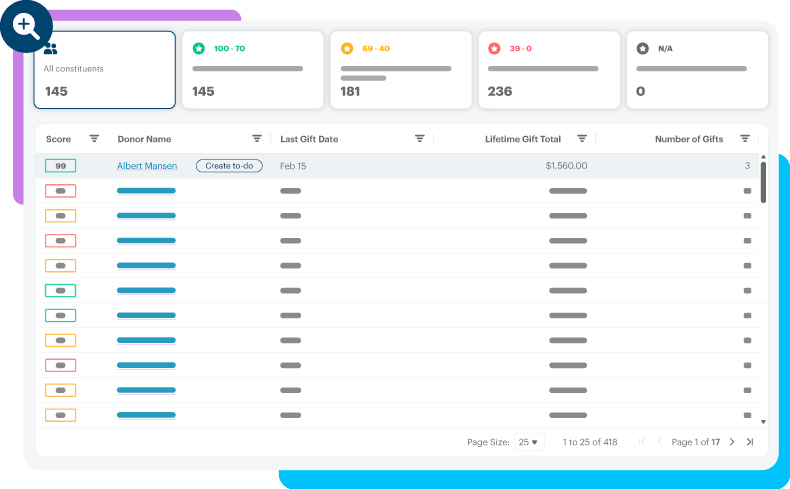
Task: Click the magnifying glass zoom icon
Action: click(26, 26)
